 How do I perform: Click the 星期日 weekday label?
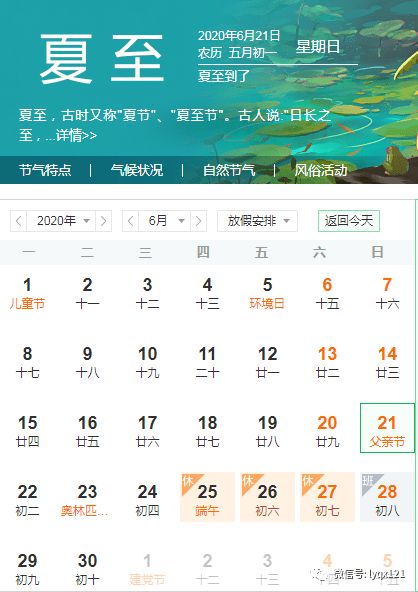[x=318, y=47]
